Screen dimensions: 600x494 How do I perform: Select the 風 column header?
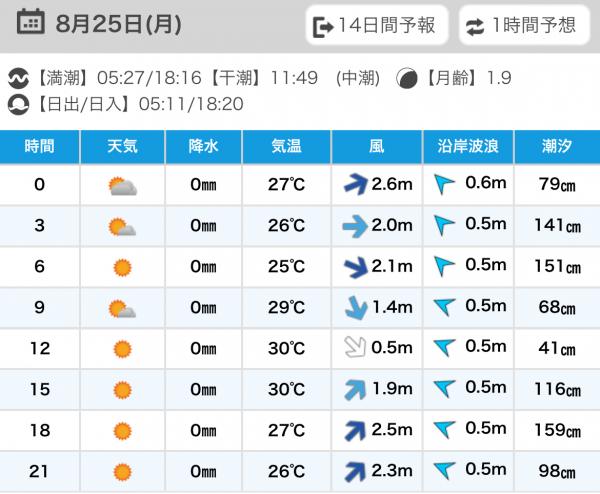[377, 147]
